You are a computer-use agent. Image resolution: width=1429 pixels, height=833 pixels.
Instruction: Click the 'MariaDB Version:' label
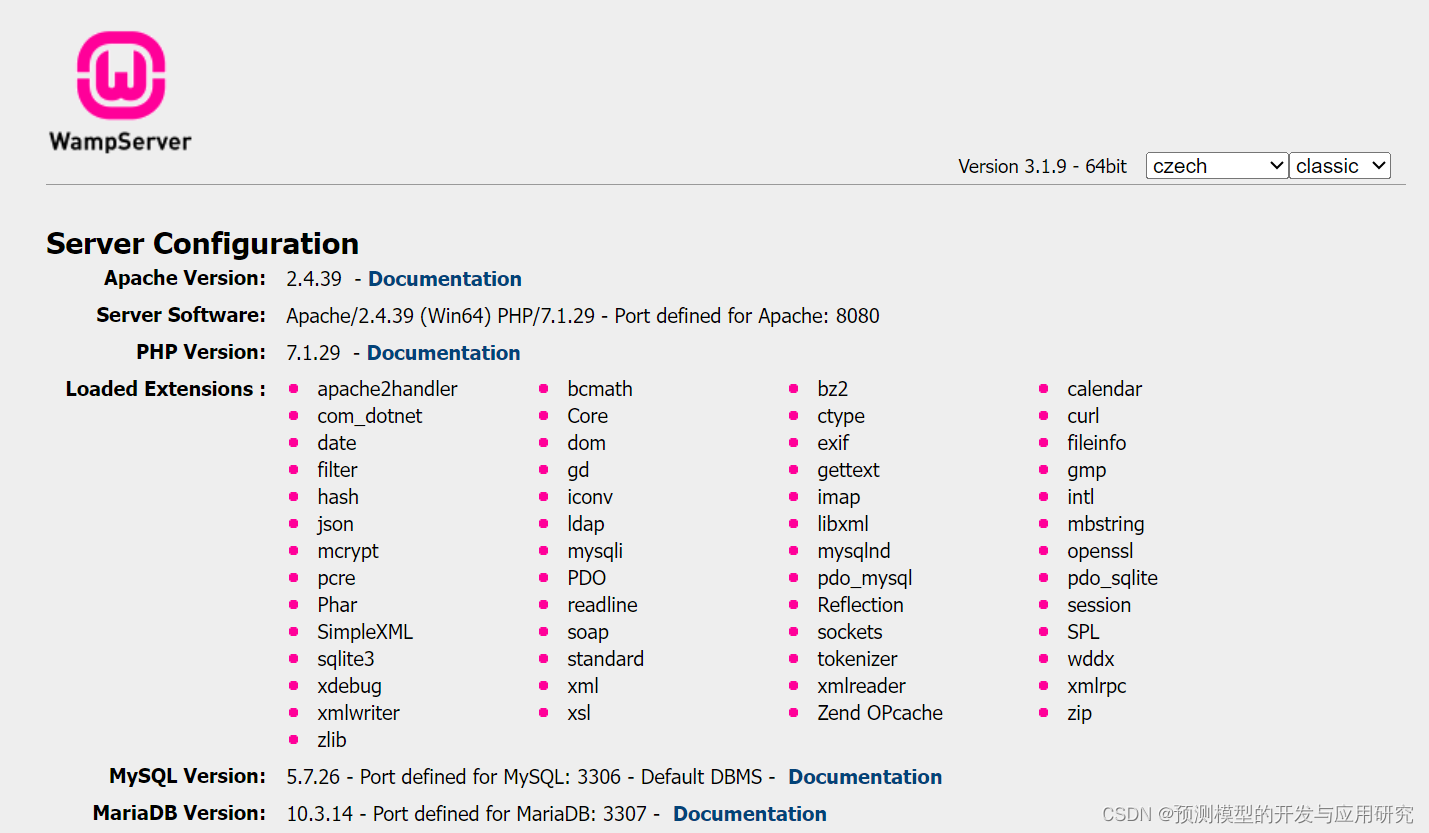click(x=179, y=813)
